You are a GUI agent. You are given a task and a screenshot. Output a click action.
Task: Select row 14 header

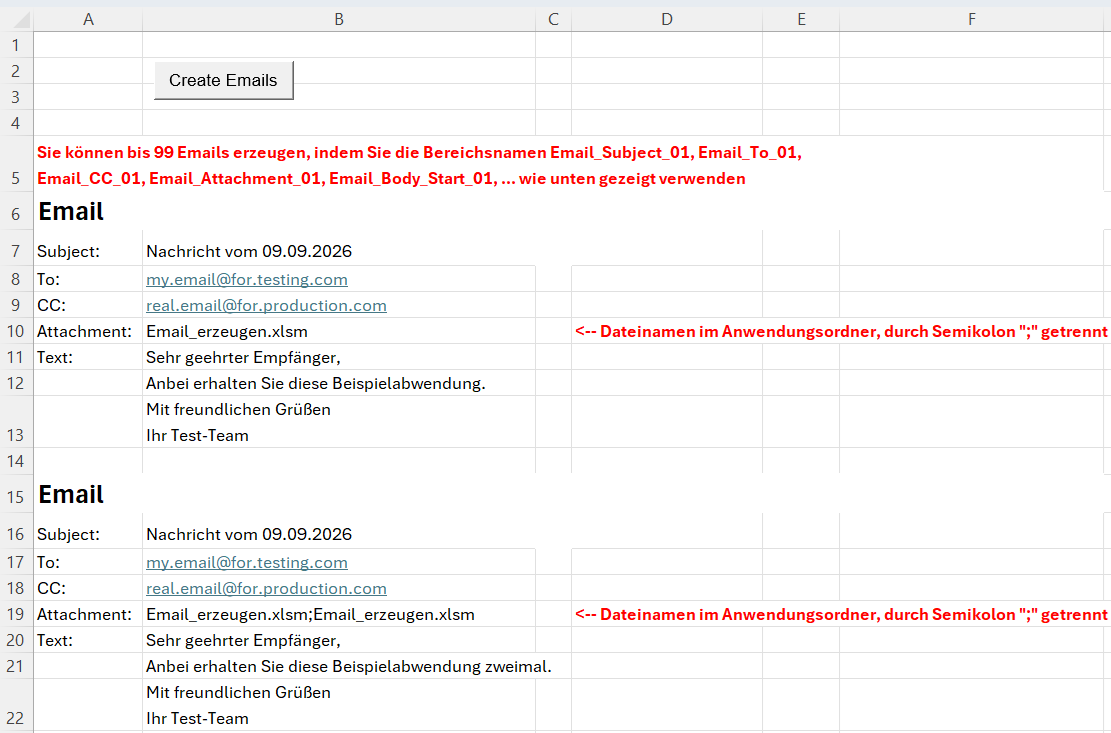point(16,461)
